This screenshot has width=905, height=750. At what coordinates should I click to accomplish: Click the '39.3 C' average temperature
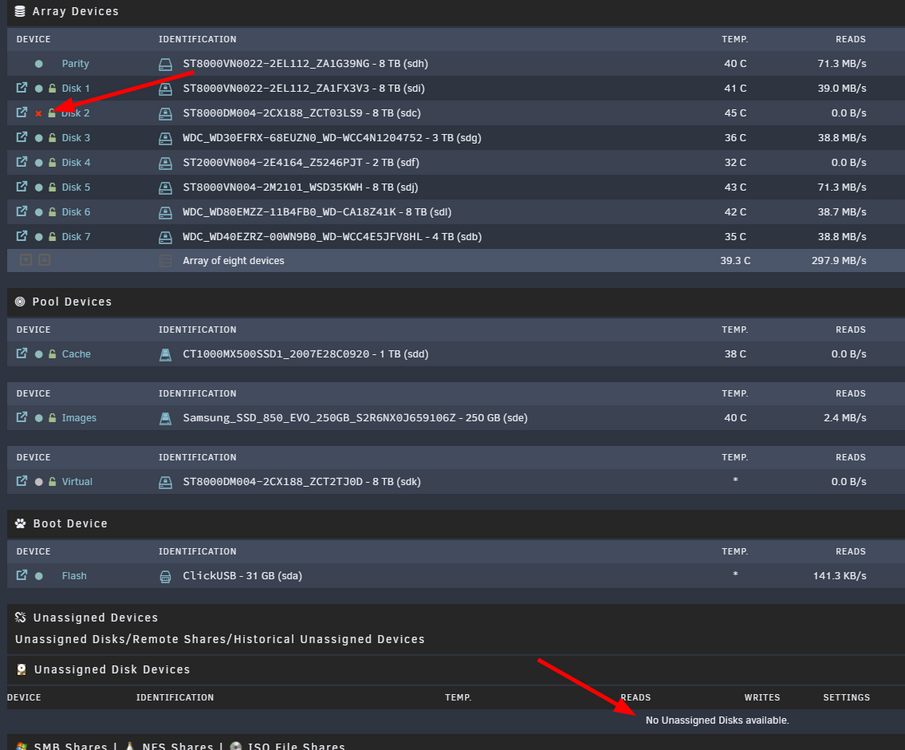point(735,260)
